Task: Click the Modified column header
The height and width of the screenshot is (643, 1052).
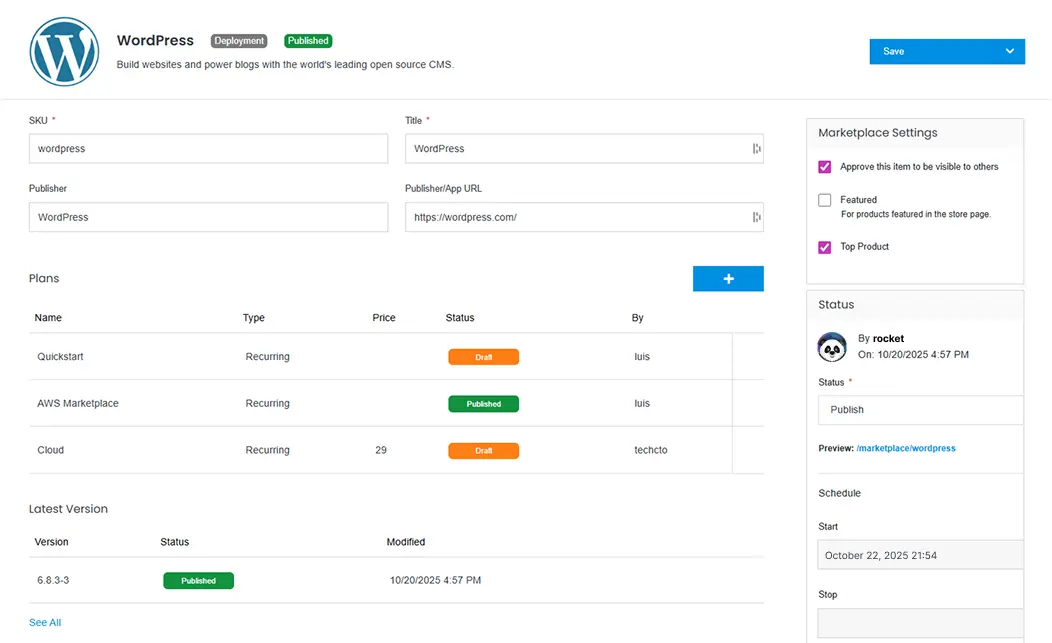Action: [x=406, y=542]
